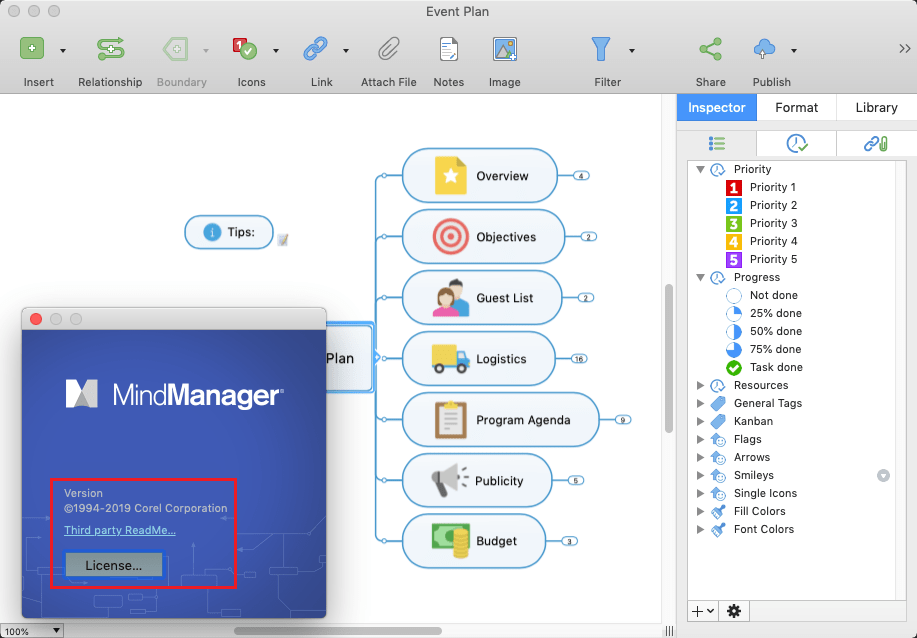Select the task info clock sub-tab
917x638 pixels.
797,143
